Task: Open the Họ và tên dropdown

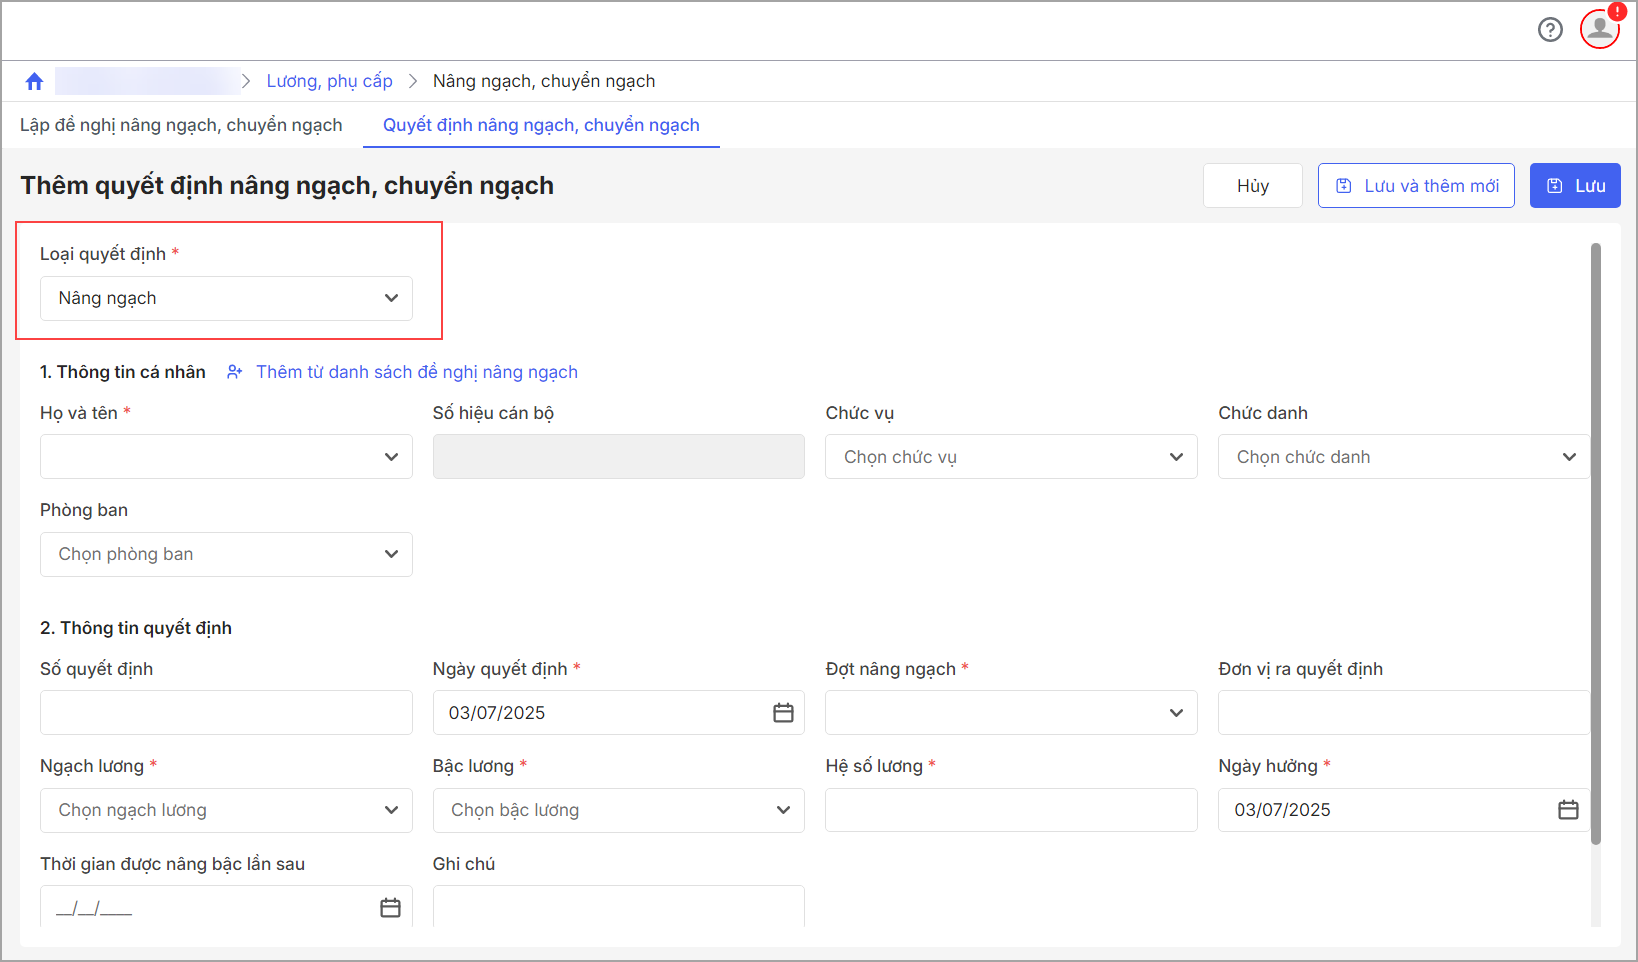Action: [226, 457]
